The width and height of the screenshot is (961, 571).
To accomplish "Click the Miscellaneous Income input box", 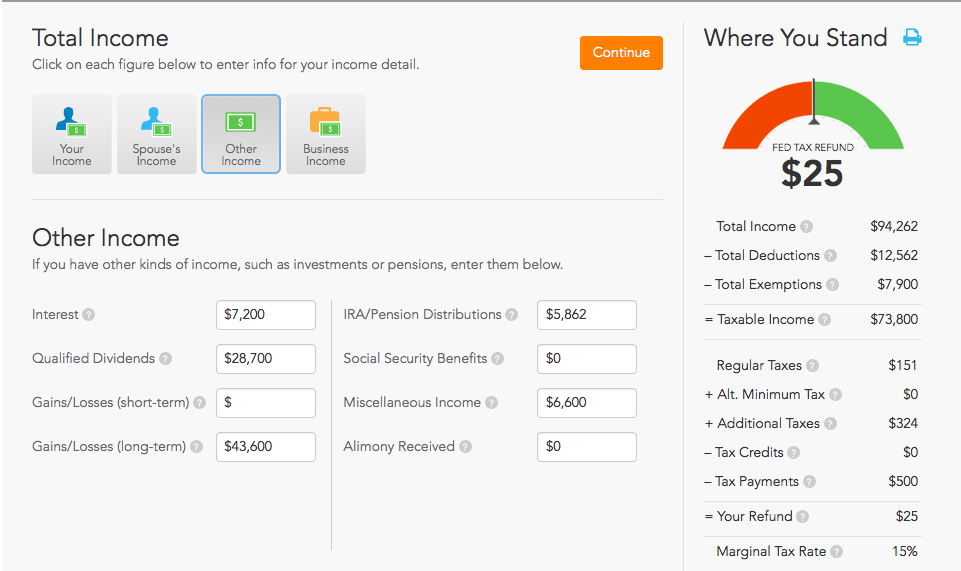I will 587,403.
